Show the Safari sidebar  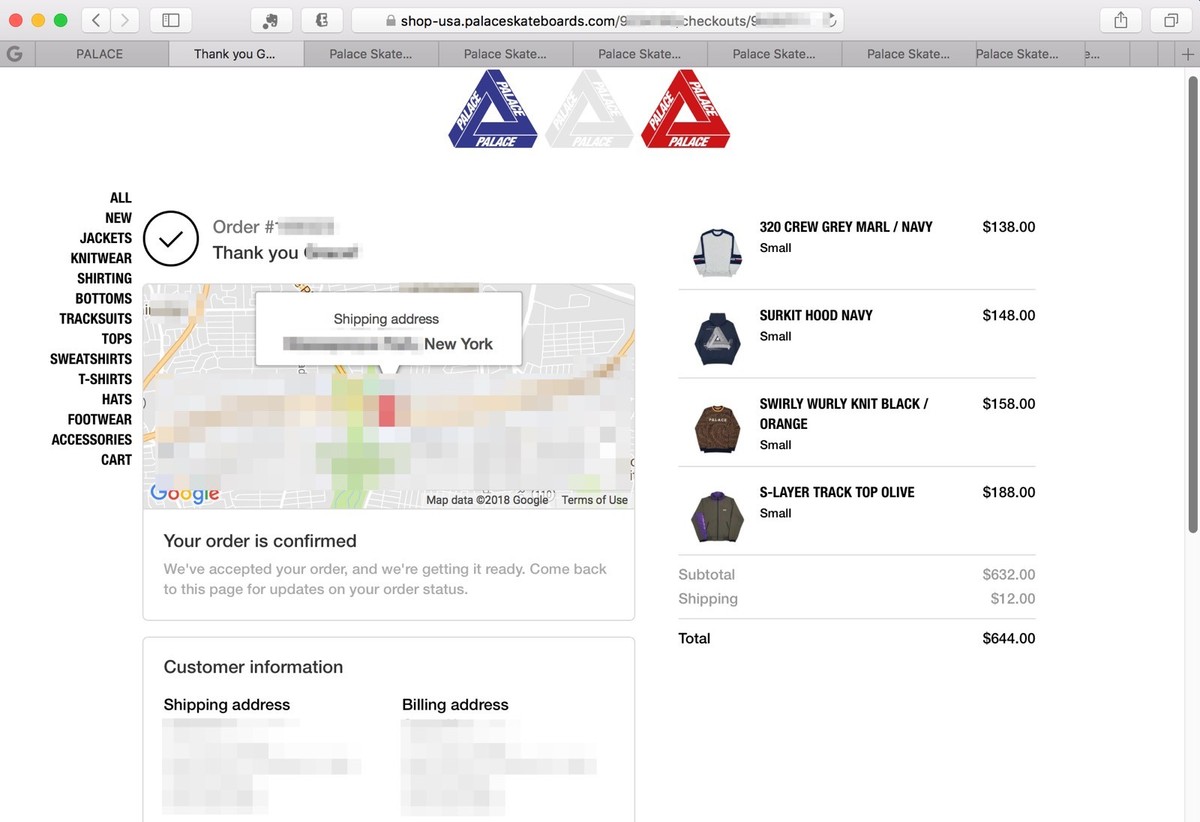click(171, 19)
